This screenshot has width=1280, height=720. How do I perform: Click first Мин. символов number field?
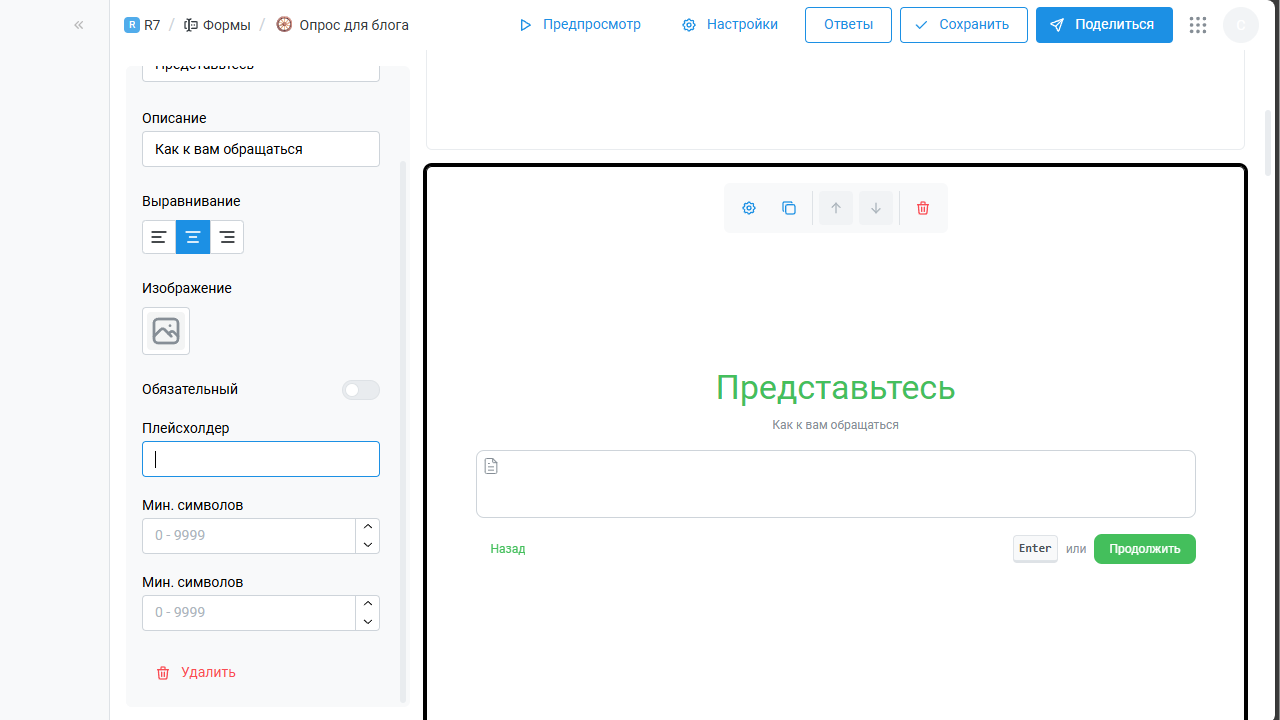pyautogui.click(x=249, y=536)
